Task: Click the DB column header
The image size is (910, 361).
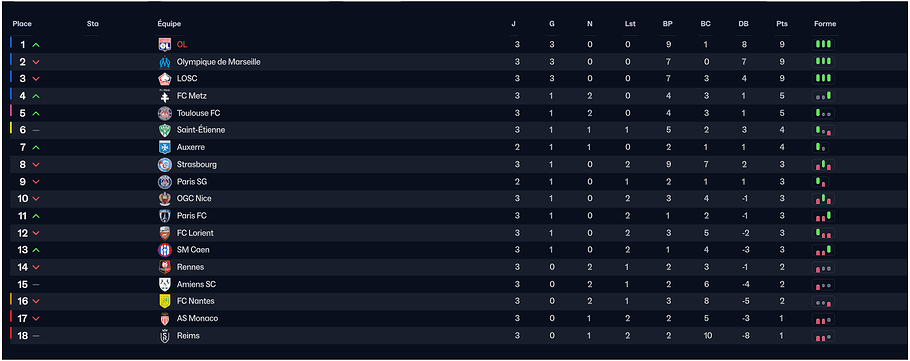Action: [743, 24]
